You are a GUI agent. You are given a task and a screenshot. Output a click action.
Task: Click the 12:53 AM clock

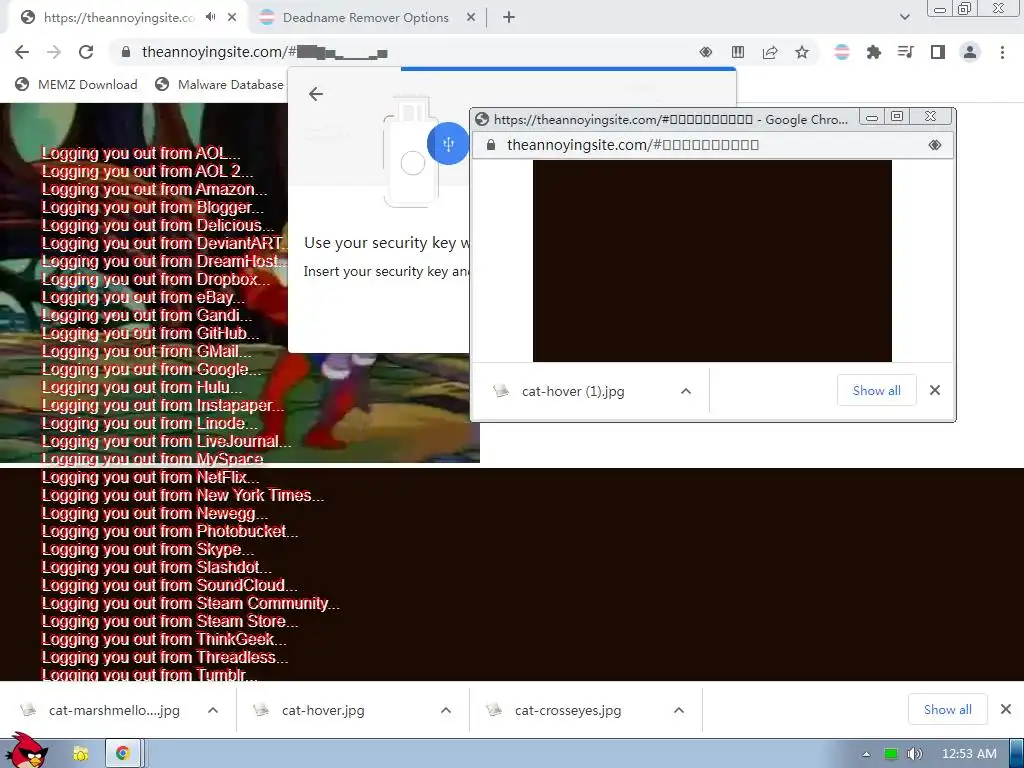969,754
